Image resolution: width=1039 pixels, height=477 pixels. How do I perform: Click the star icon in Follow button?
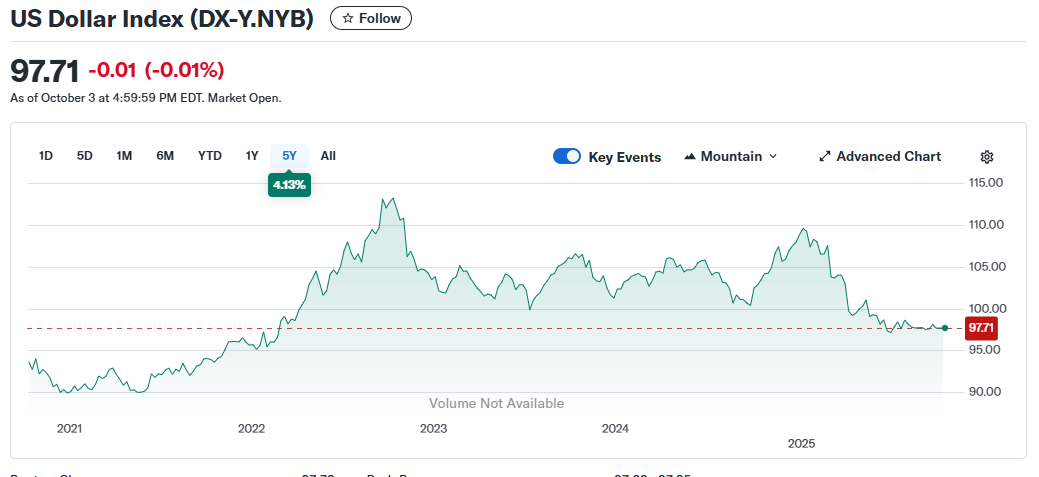click(x=348, y=19)
